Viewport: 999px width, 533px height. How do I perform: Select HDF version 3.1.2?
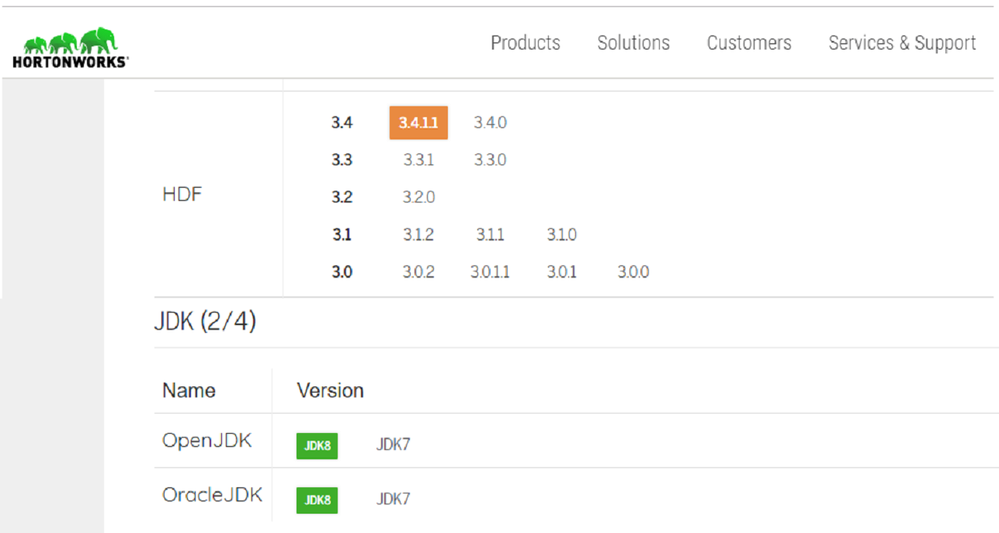click(418, 235)
